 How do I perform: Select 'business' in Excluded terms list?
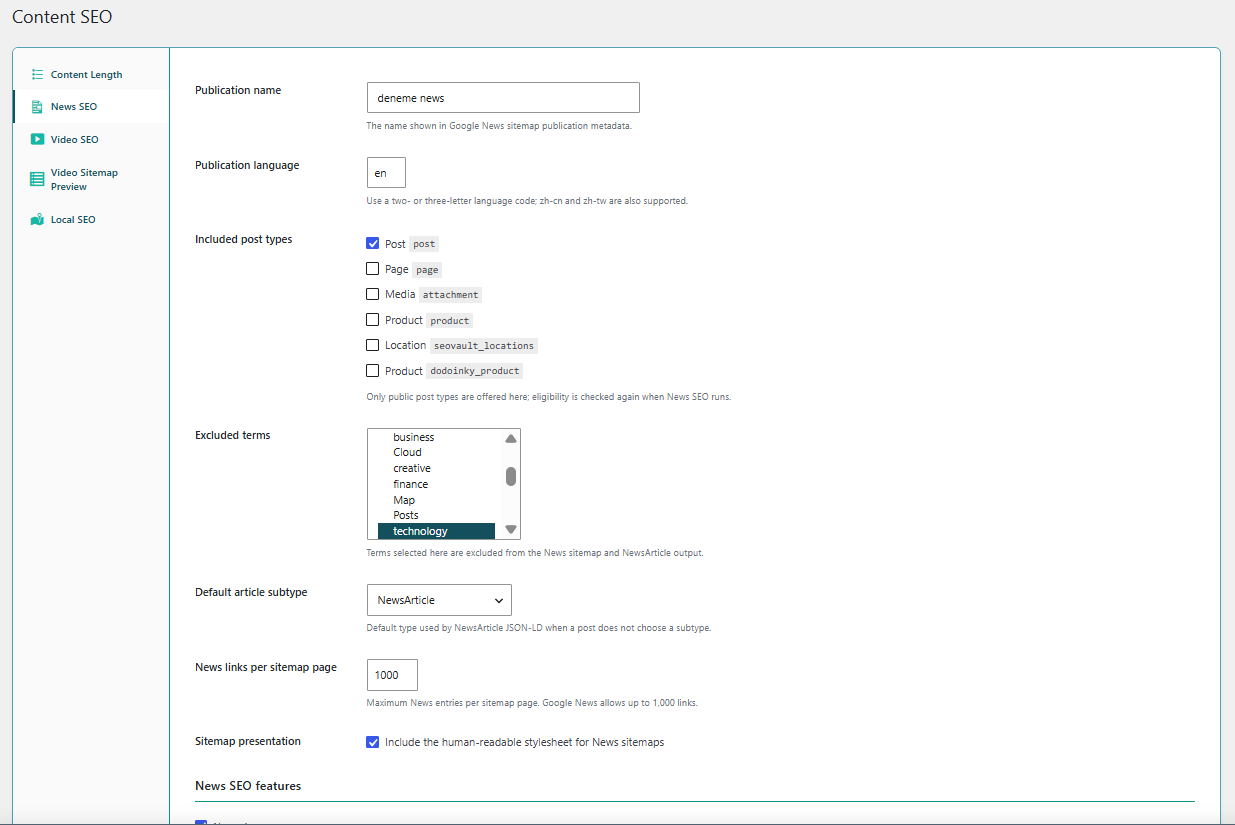[436, 437]
